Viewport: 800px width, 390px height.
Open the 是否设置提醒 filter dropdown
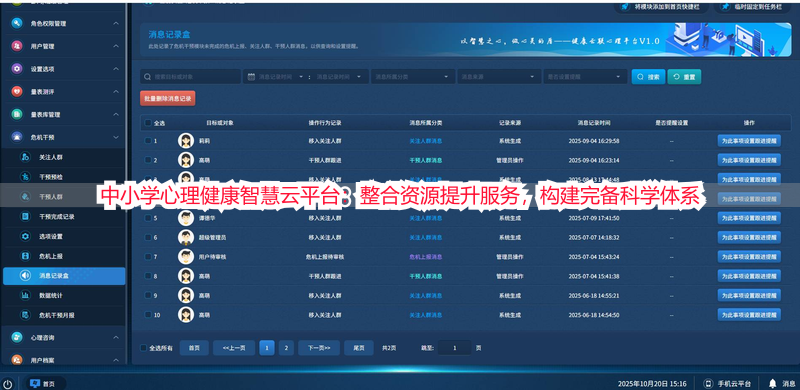tap(585, 77)
